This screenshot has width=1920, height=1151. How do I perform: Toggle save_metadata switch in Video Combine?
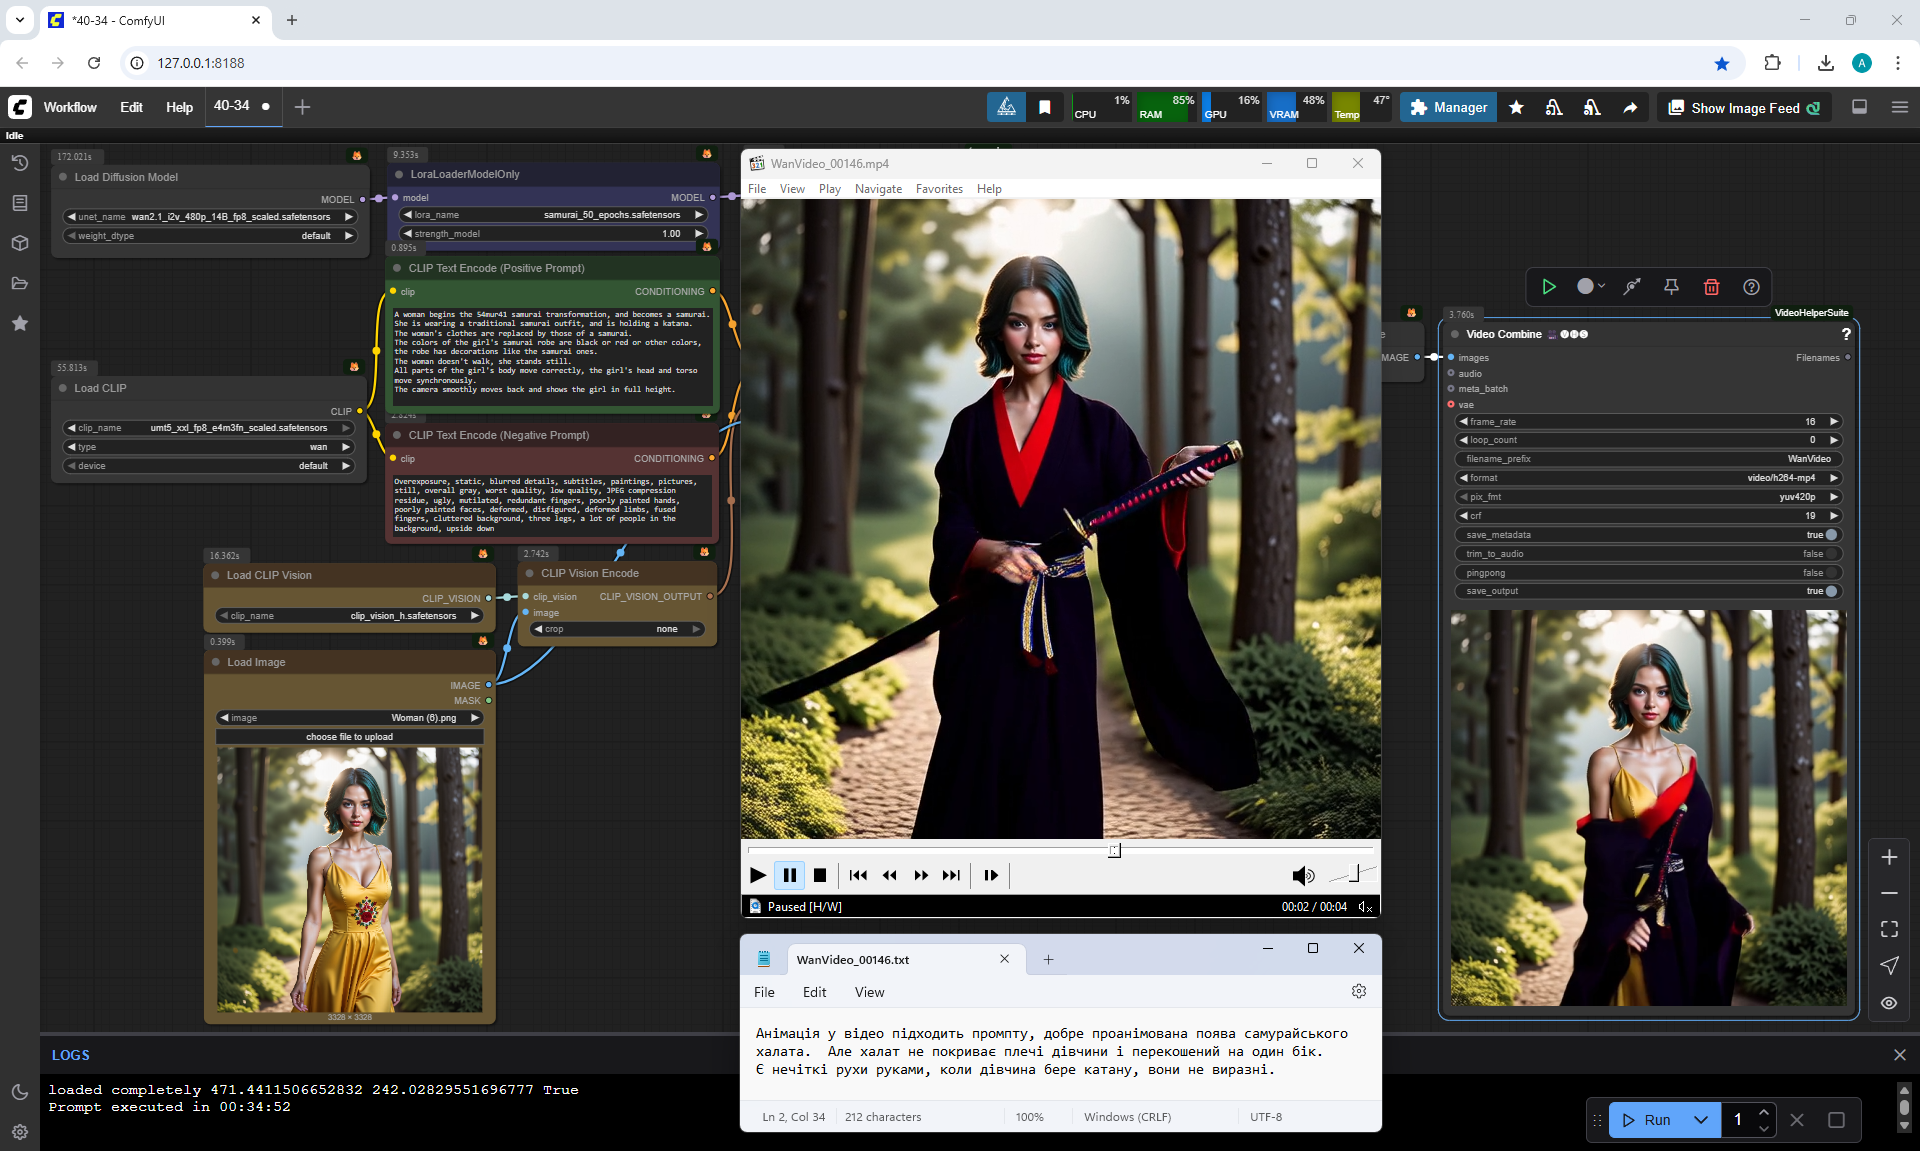click(x=1830, y=535)
